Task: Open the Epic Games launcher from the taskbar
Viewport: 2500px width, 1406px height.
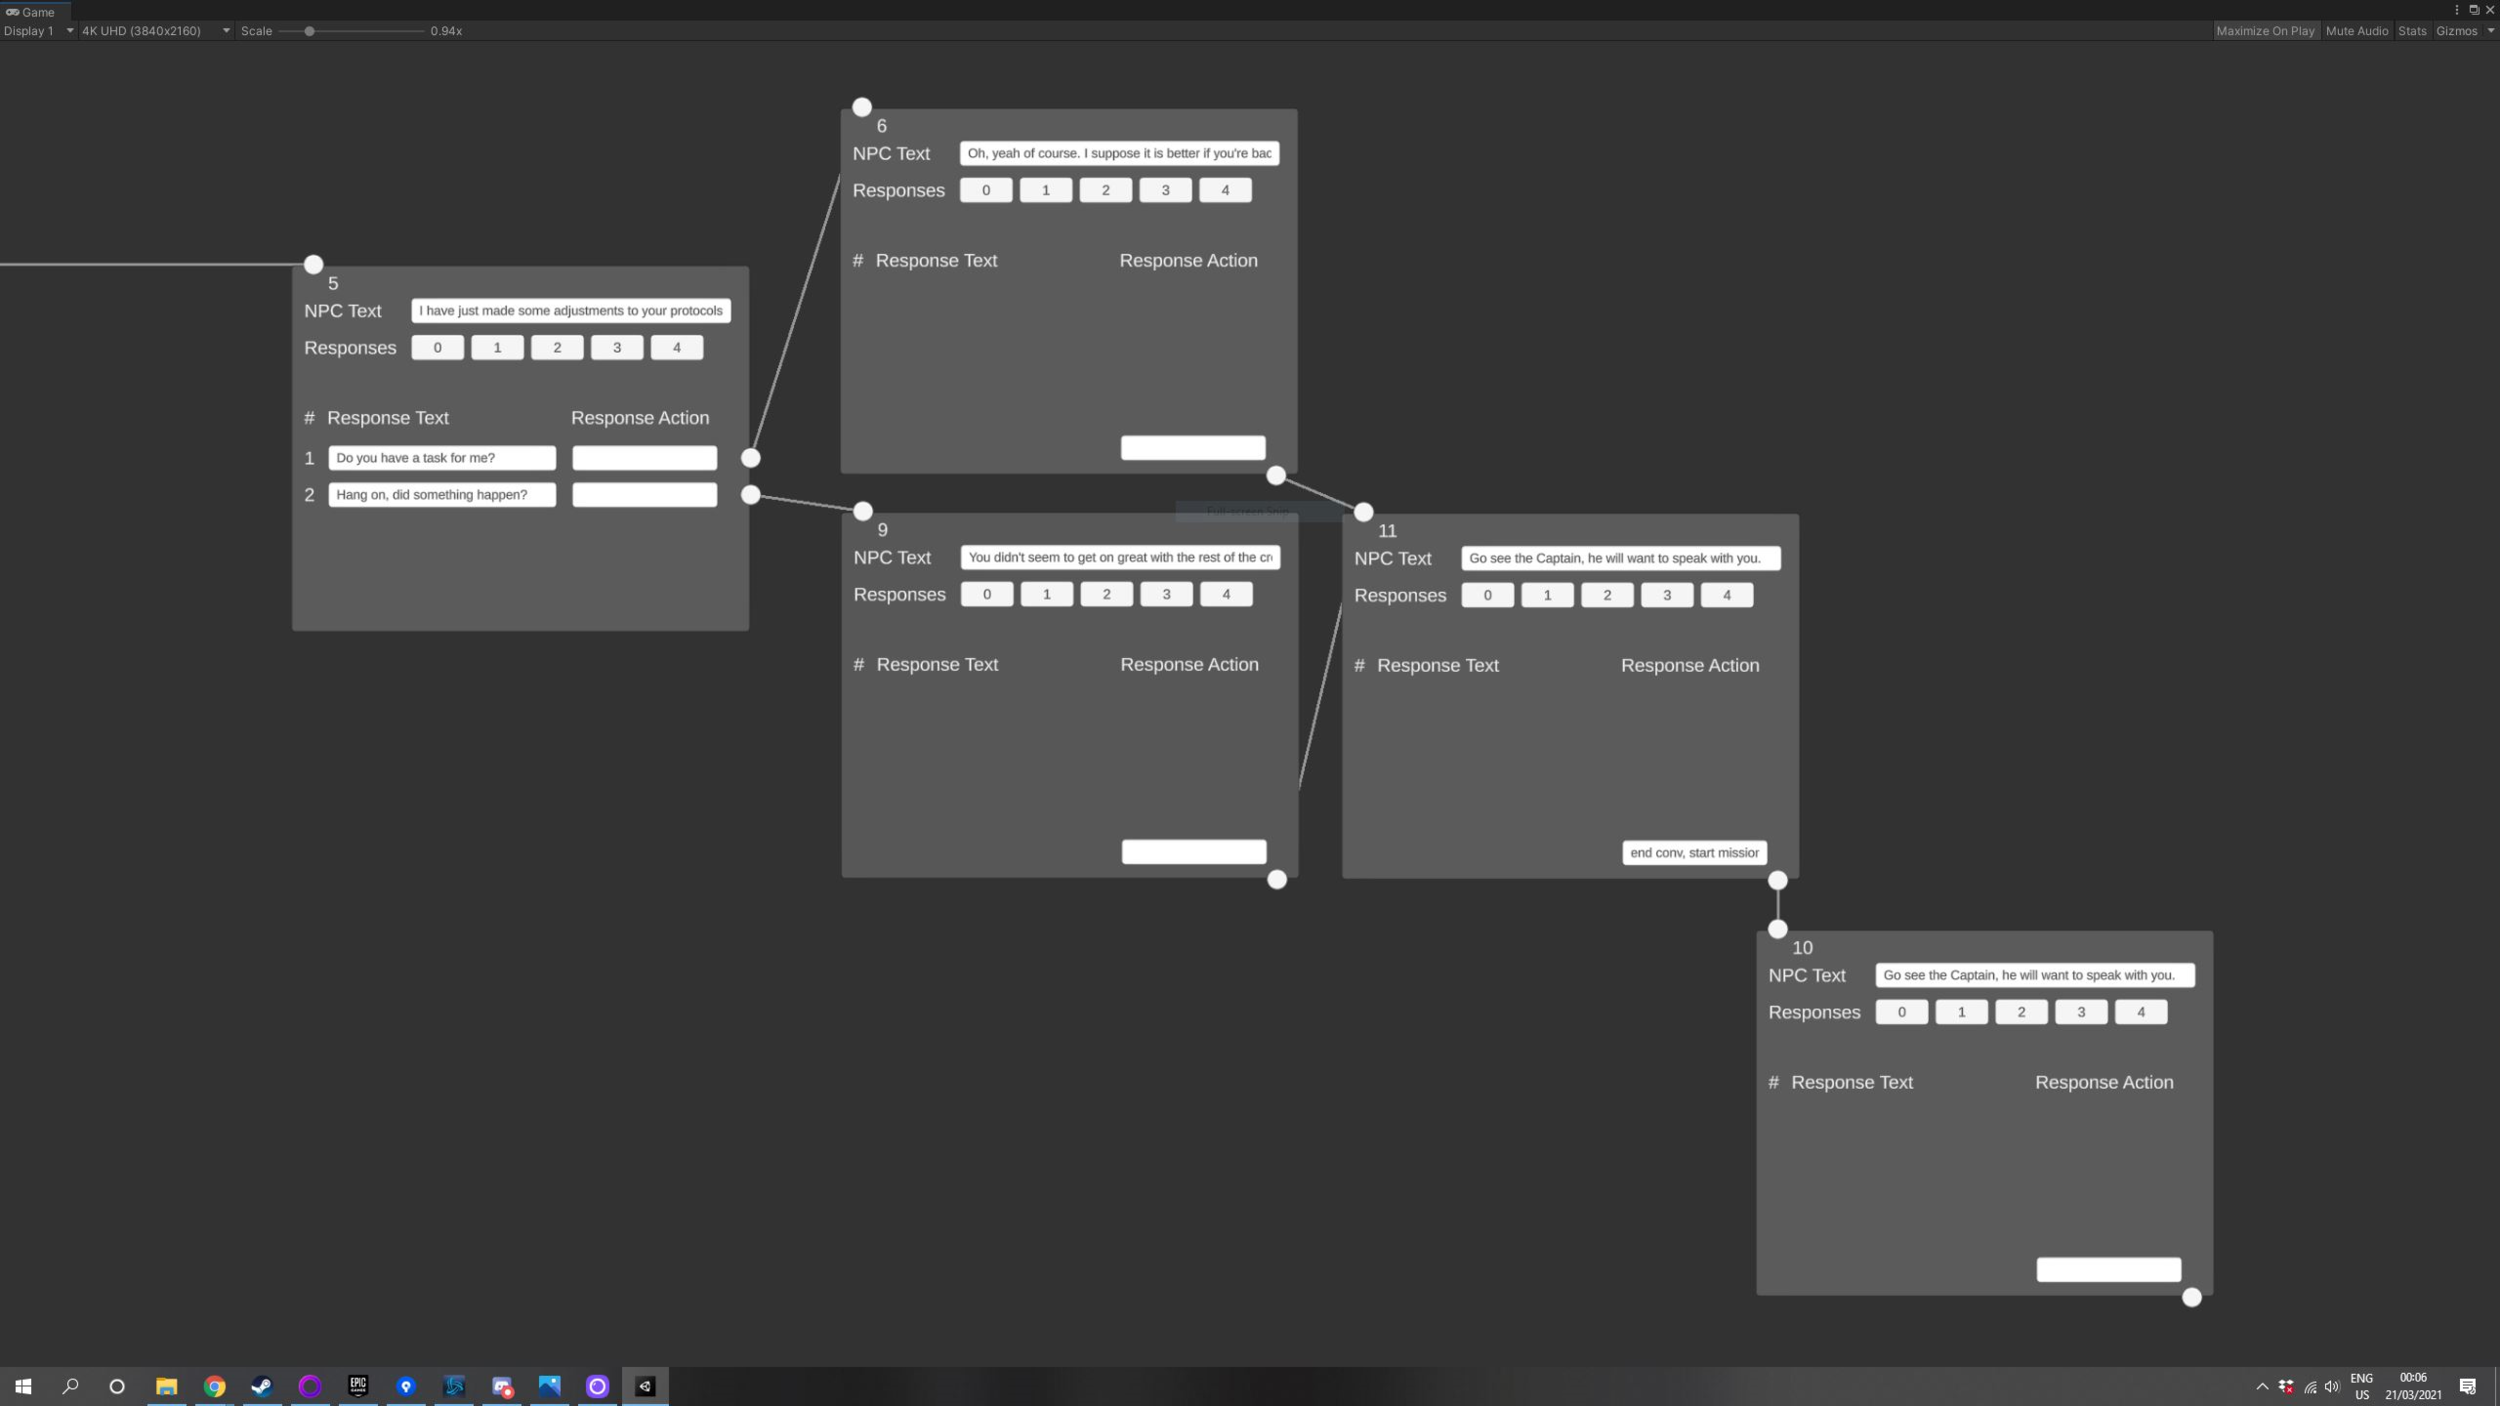Action: click(358, 1386)
